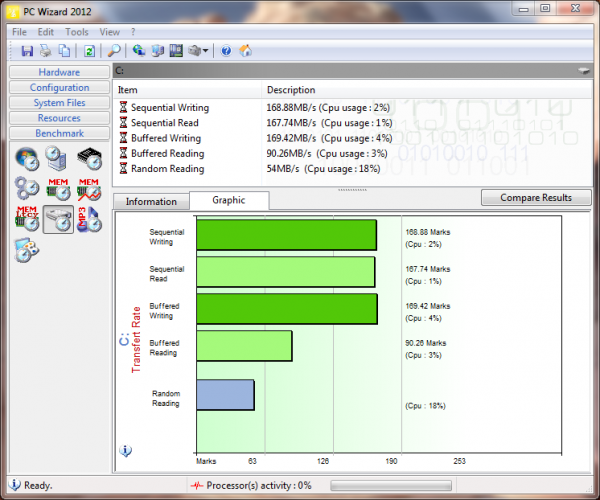Run the MEM latency benchmark icon
Screen dimensions: 600x500
(x=27, y=219)
